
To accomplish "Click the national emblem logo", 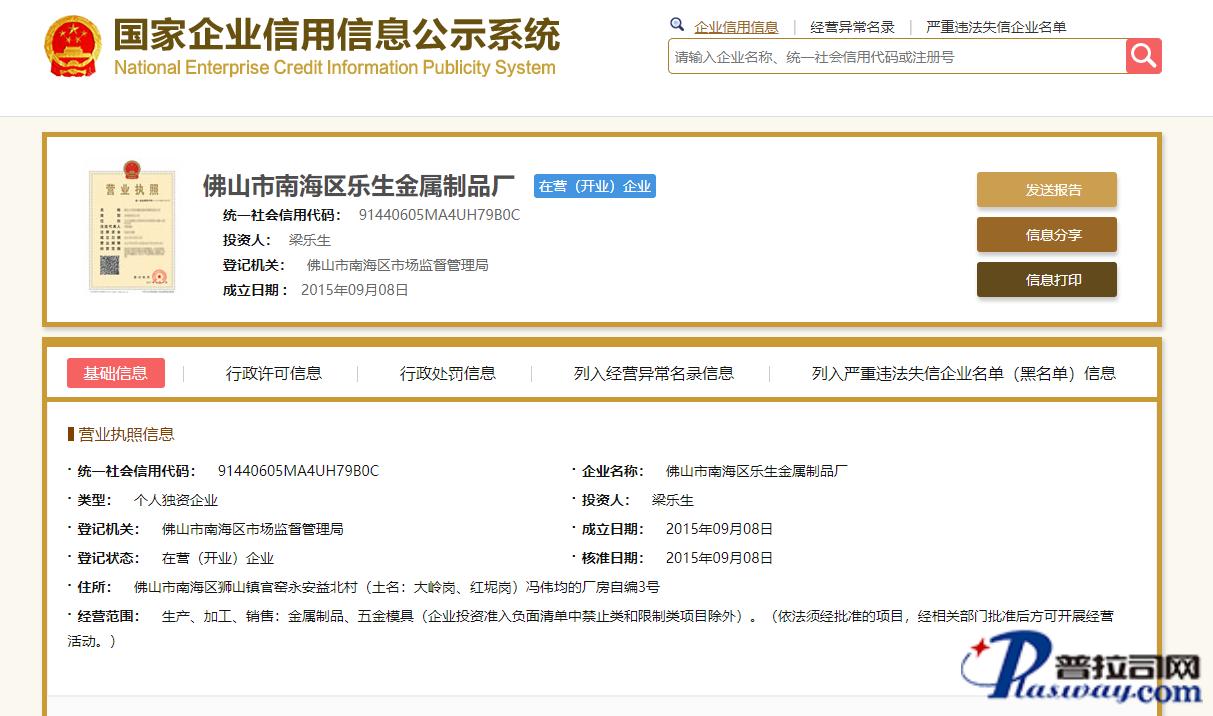I will (72, 46).
